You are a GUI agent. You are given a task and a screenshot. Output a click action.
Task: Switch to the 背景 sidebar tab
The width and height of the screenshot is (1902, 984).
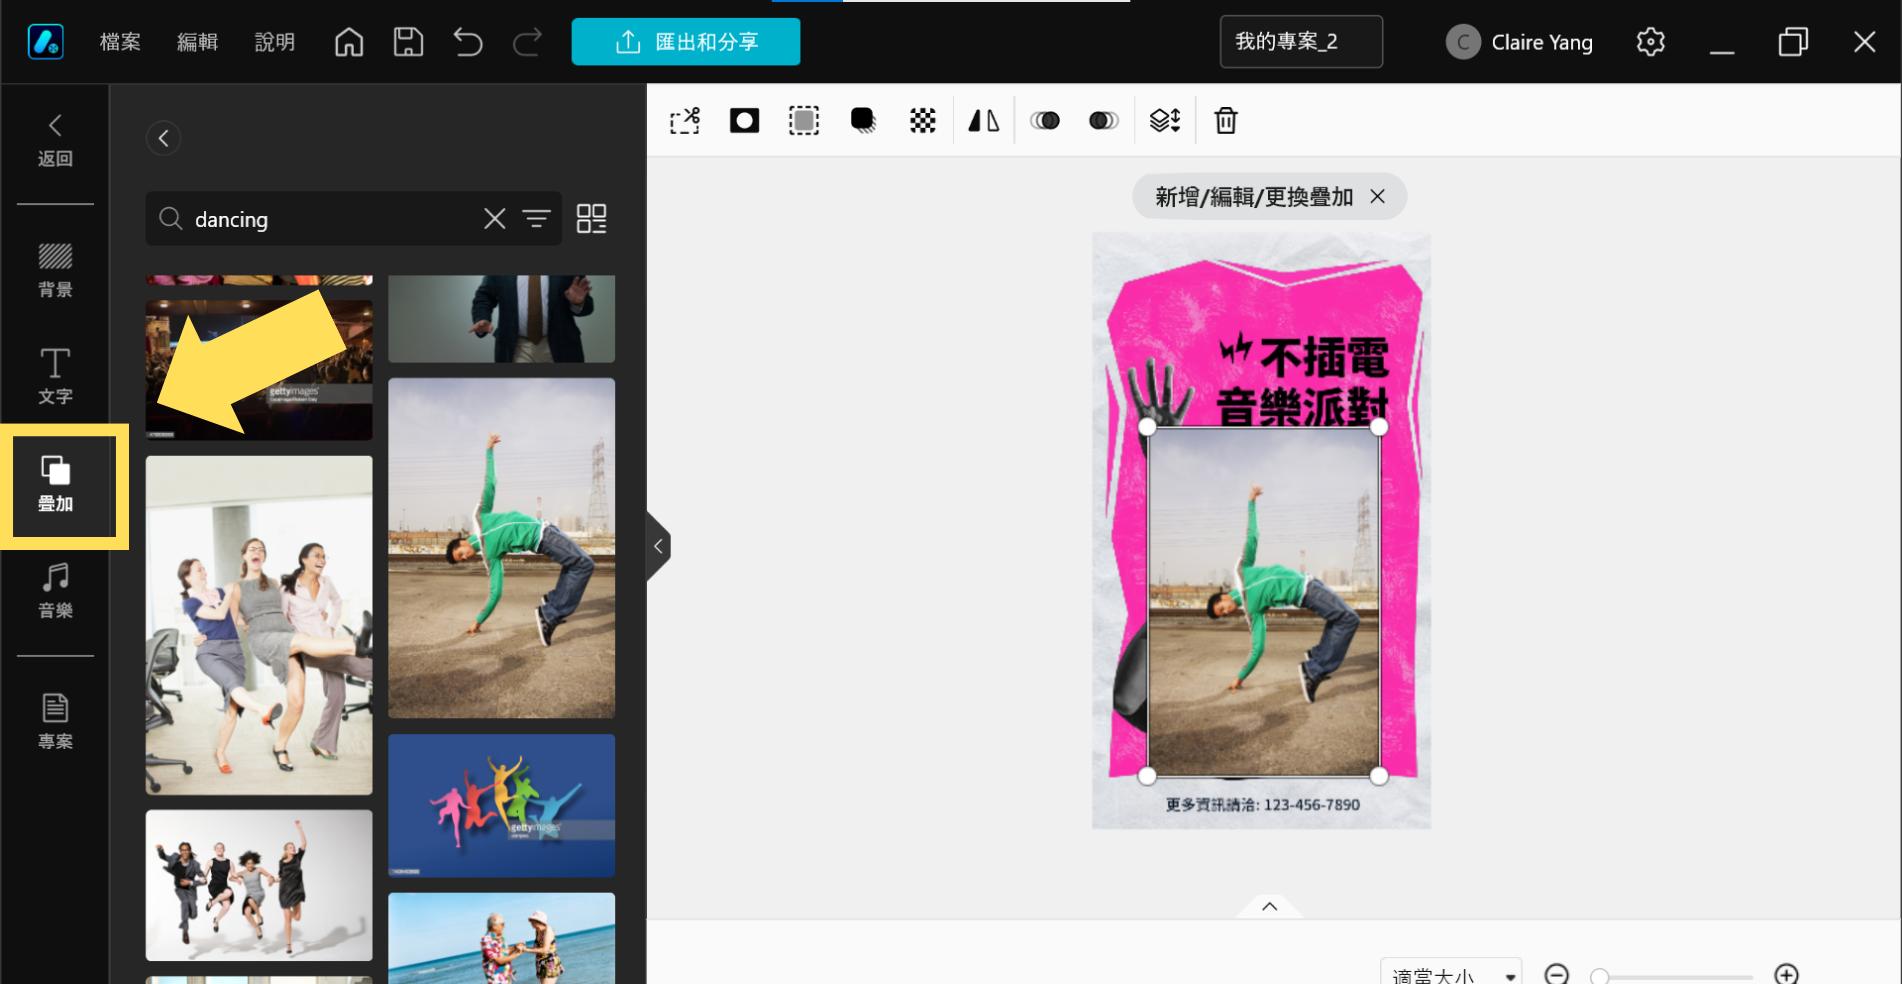[55, 270]
